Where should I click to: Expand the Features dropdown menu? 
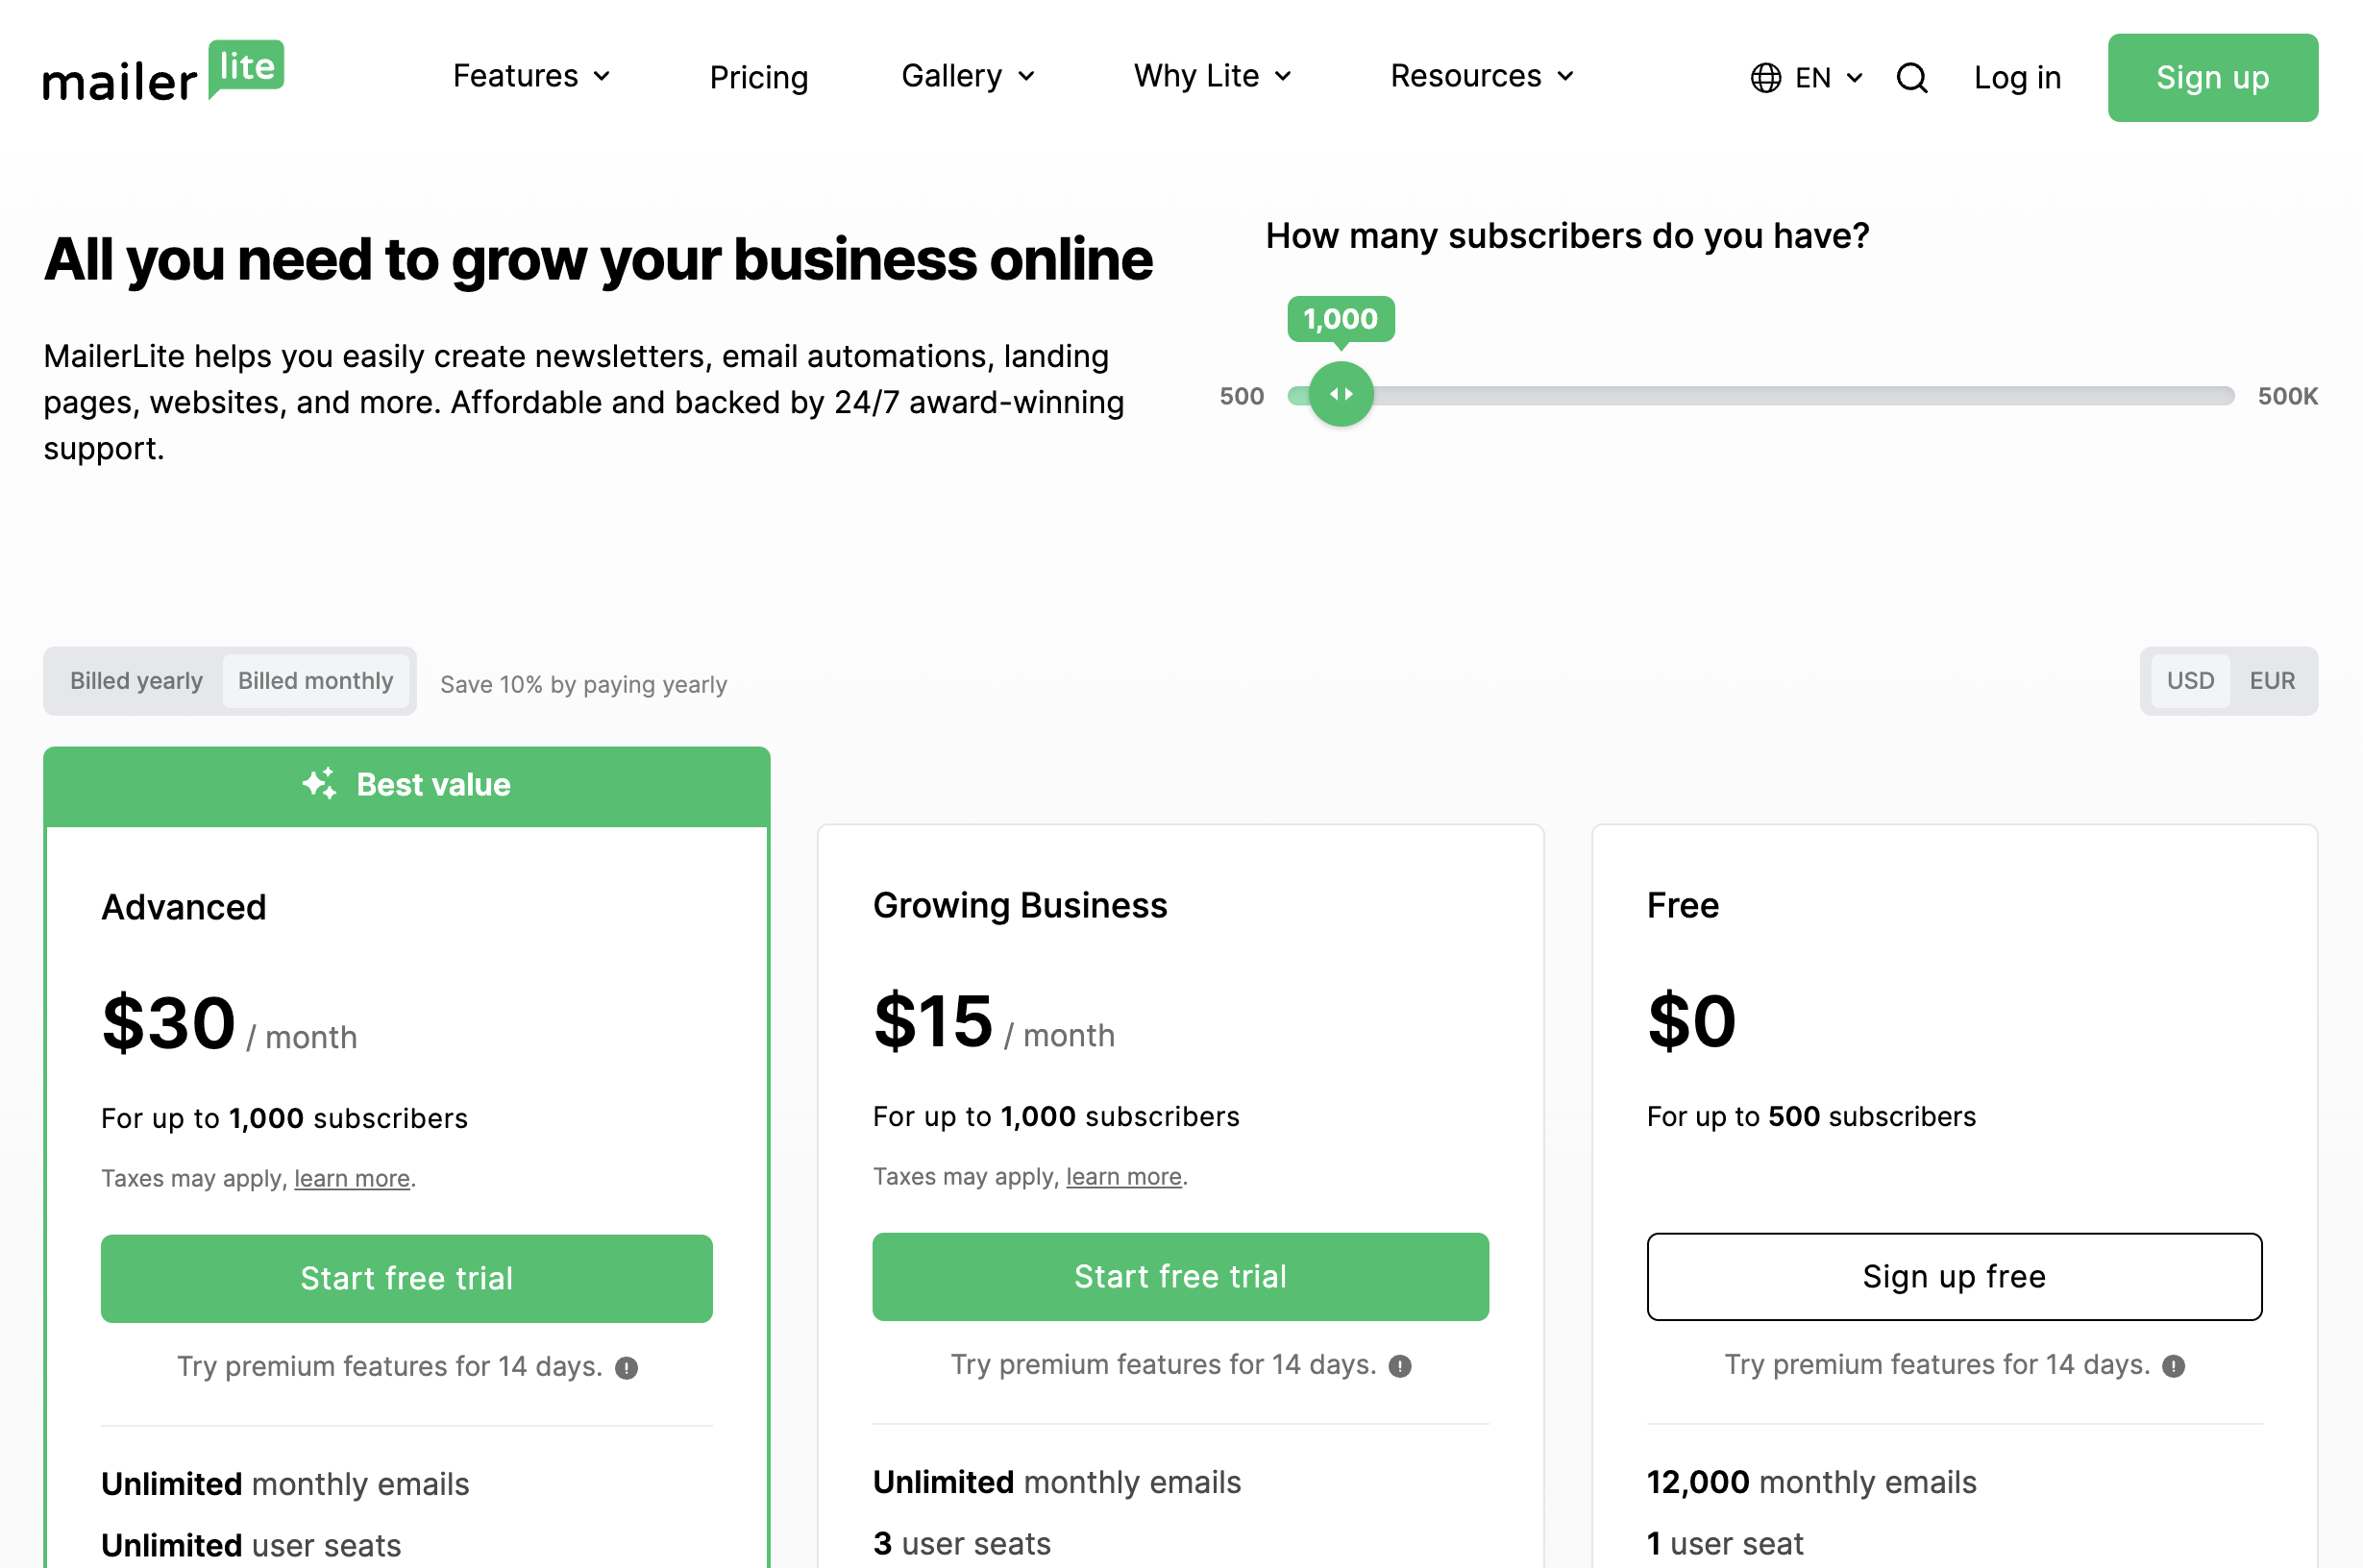(531, 77)
